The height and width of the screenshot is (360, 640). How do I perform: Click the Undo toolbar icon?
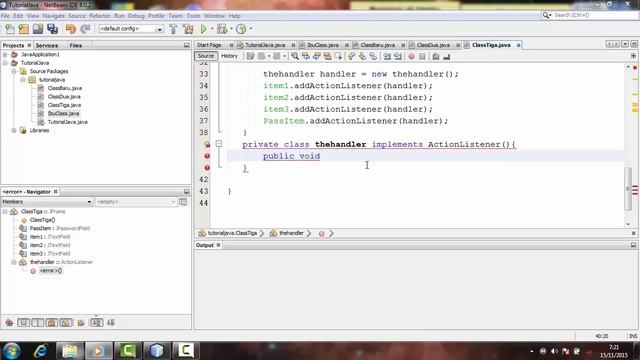click(x=71, y=29)
